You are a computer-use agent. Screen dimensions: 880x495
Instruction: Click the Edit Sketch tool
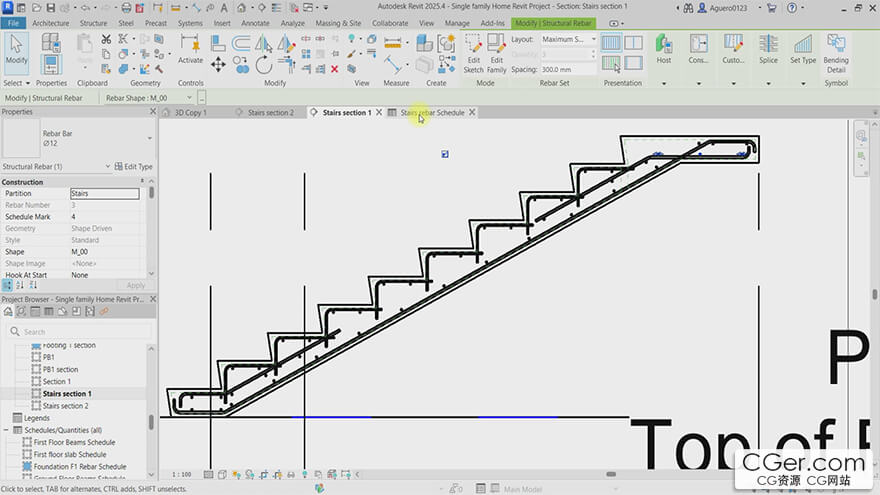[x=473, y=51]
